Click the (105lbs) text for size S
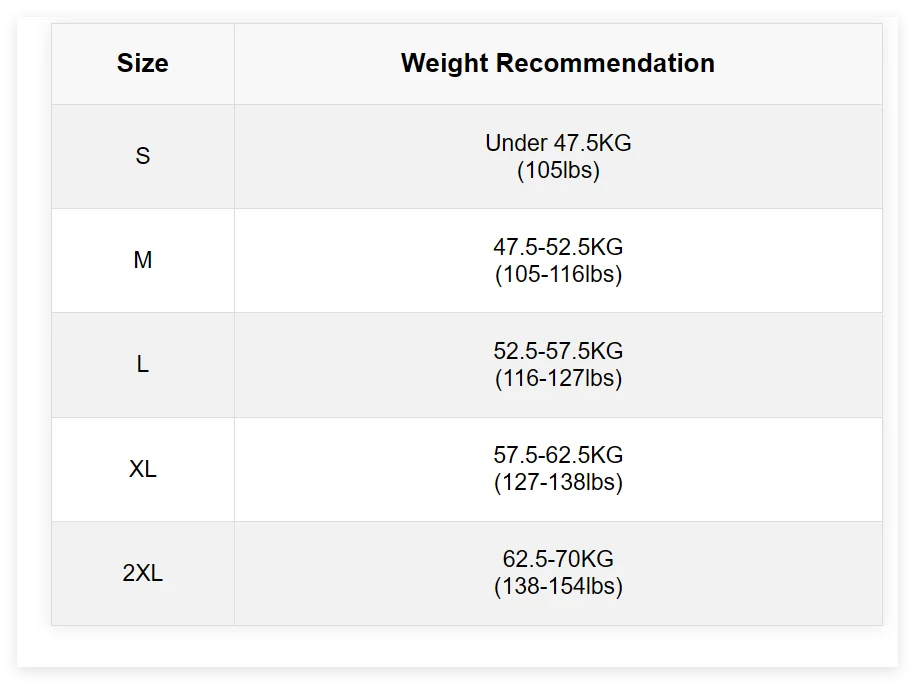Viewport: 915px width, 684px height. click(x=558, y=171)
